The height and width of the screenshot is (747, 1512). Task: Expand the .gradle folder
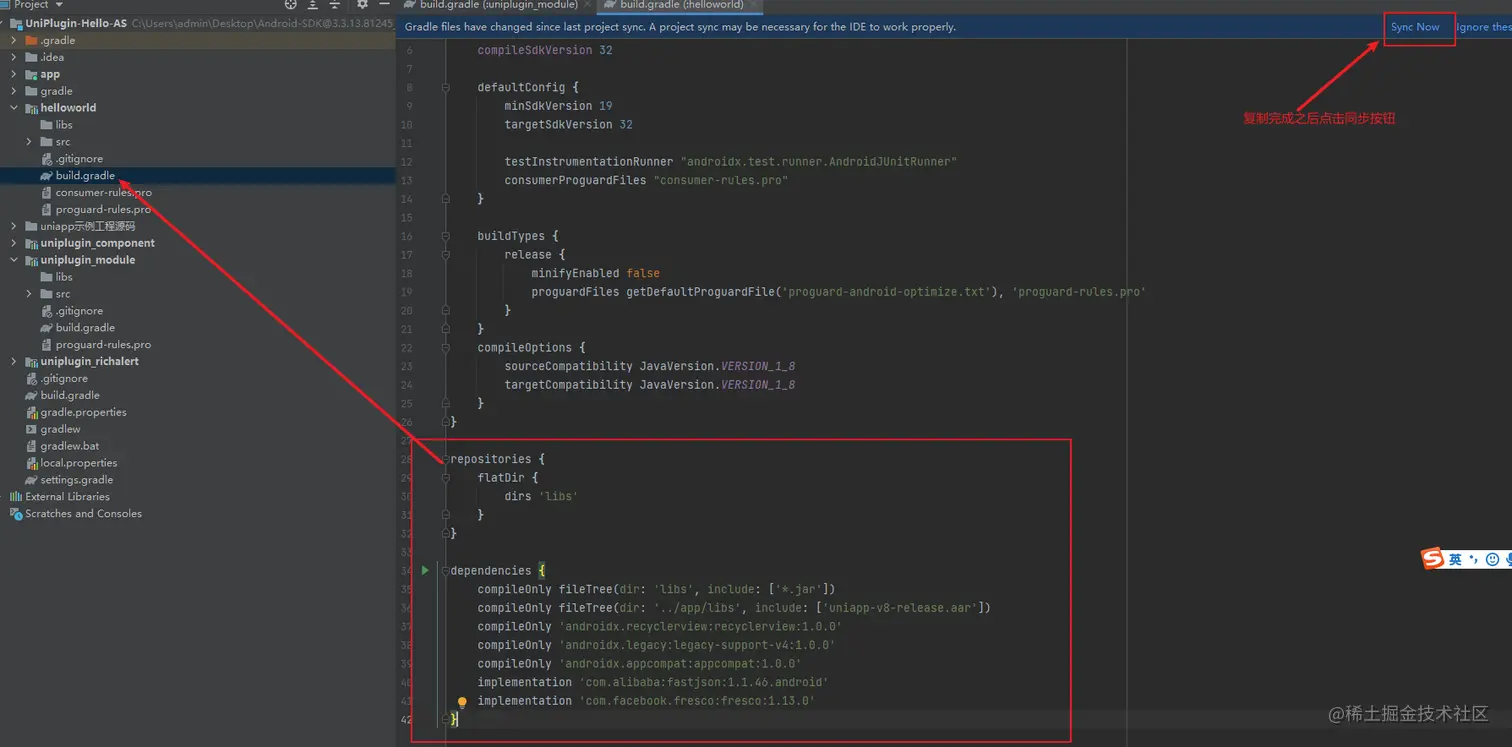coord(14,40)
